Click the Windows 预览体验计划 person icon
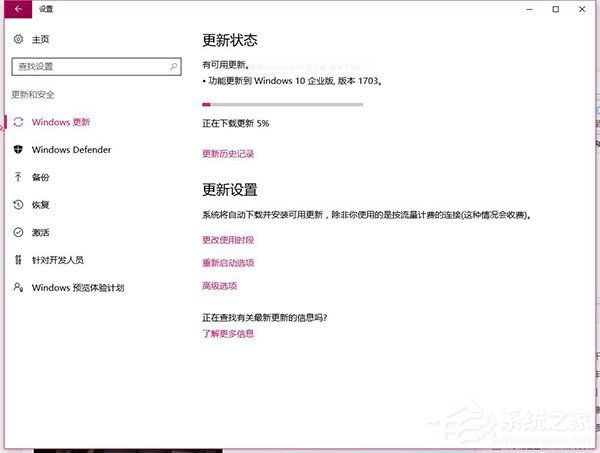 18,287
